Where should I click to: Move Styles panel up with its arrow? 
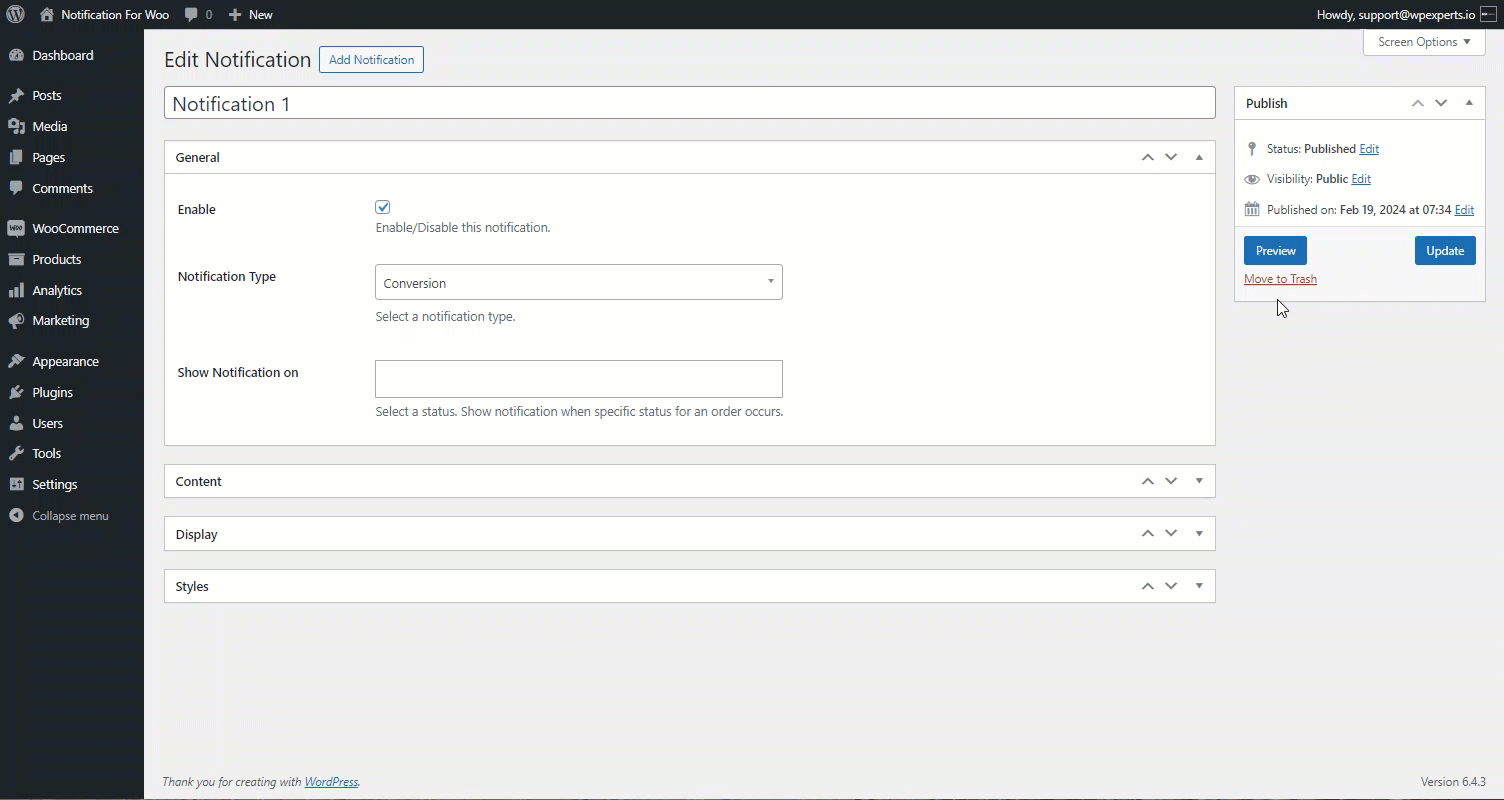coord(1148,587)
